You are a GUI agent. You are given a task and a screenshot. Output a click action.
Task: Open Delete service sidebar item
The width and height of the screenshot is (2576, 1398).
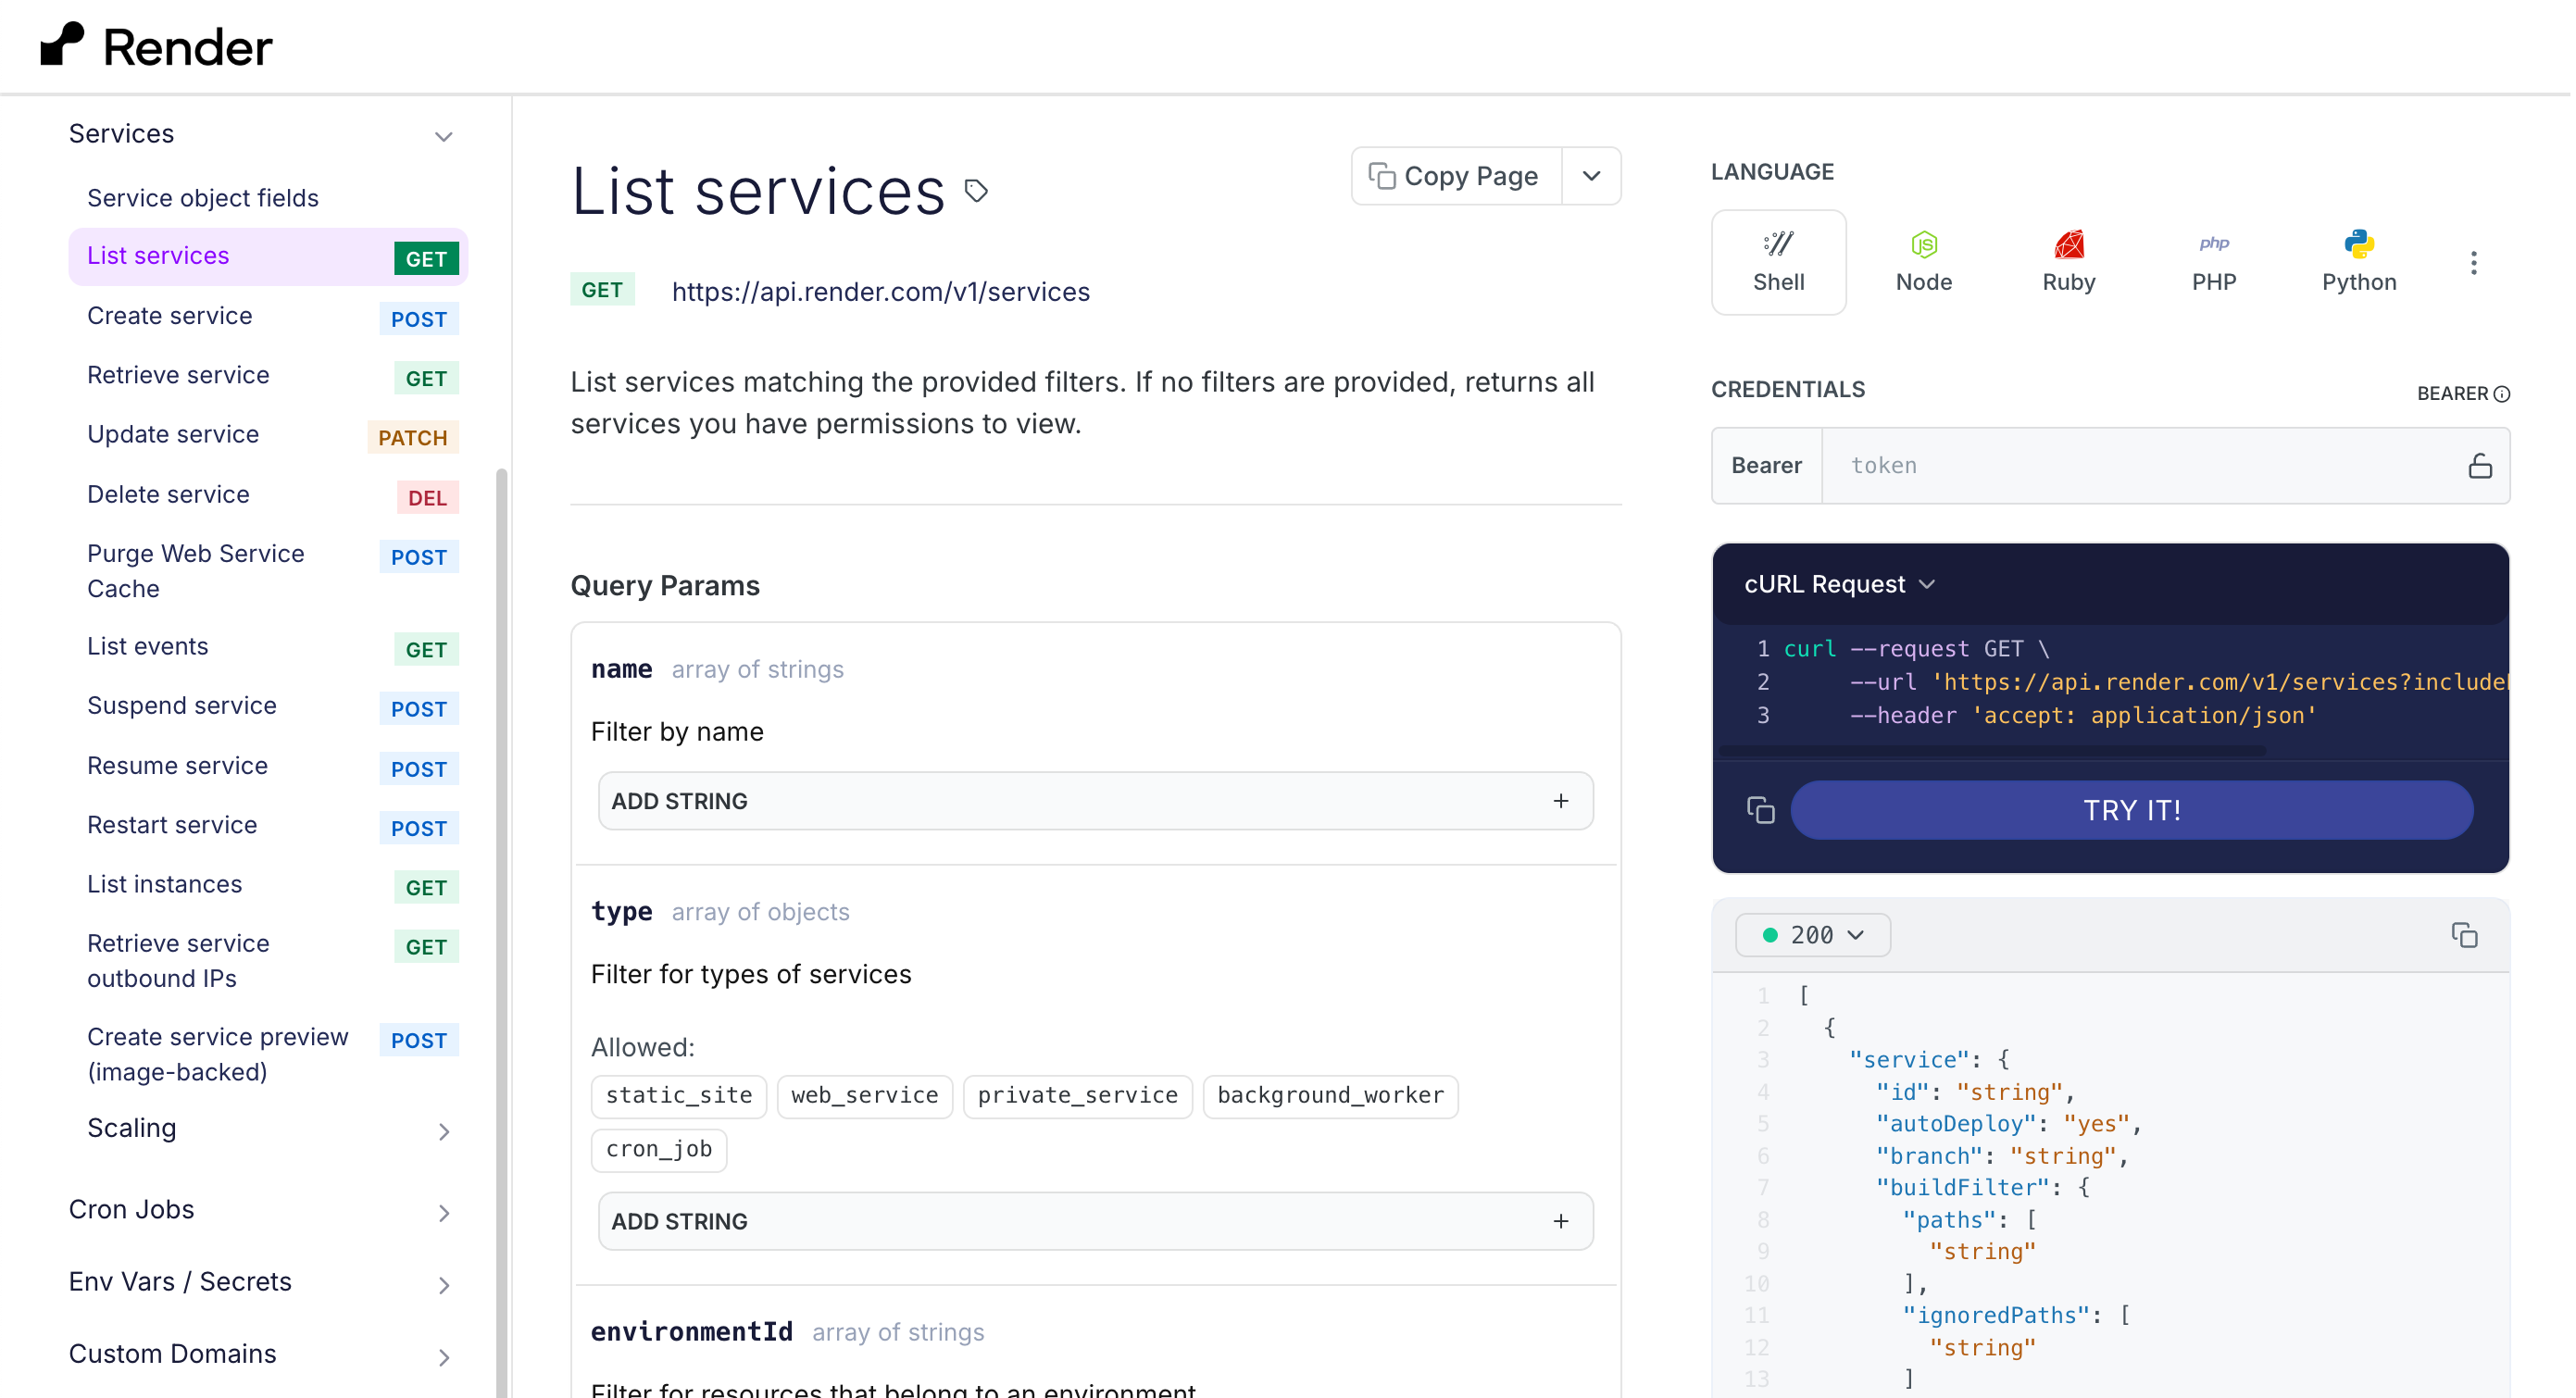(268, 496)
